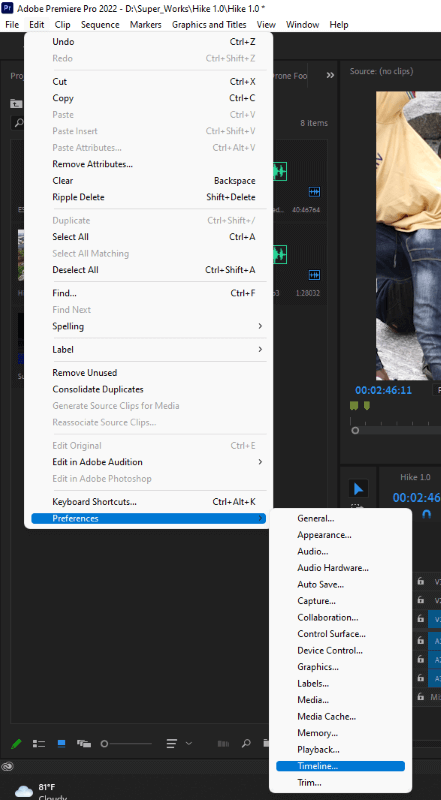Switch Project panel to Freeform View

(84, 743)
